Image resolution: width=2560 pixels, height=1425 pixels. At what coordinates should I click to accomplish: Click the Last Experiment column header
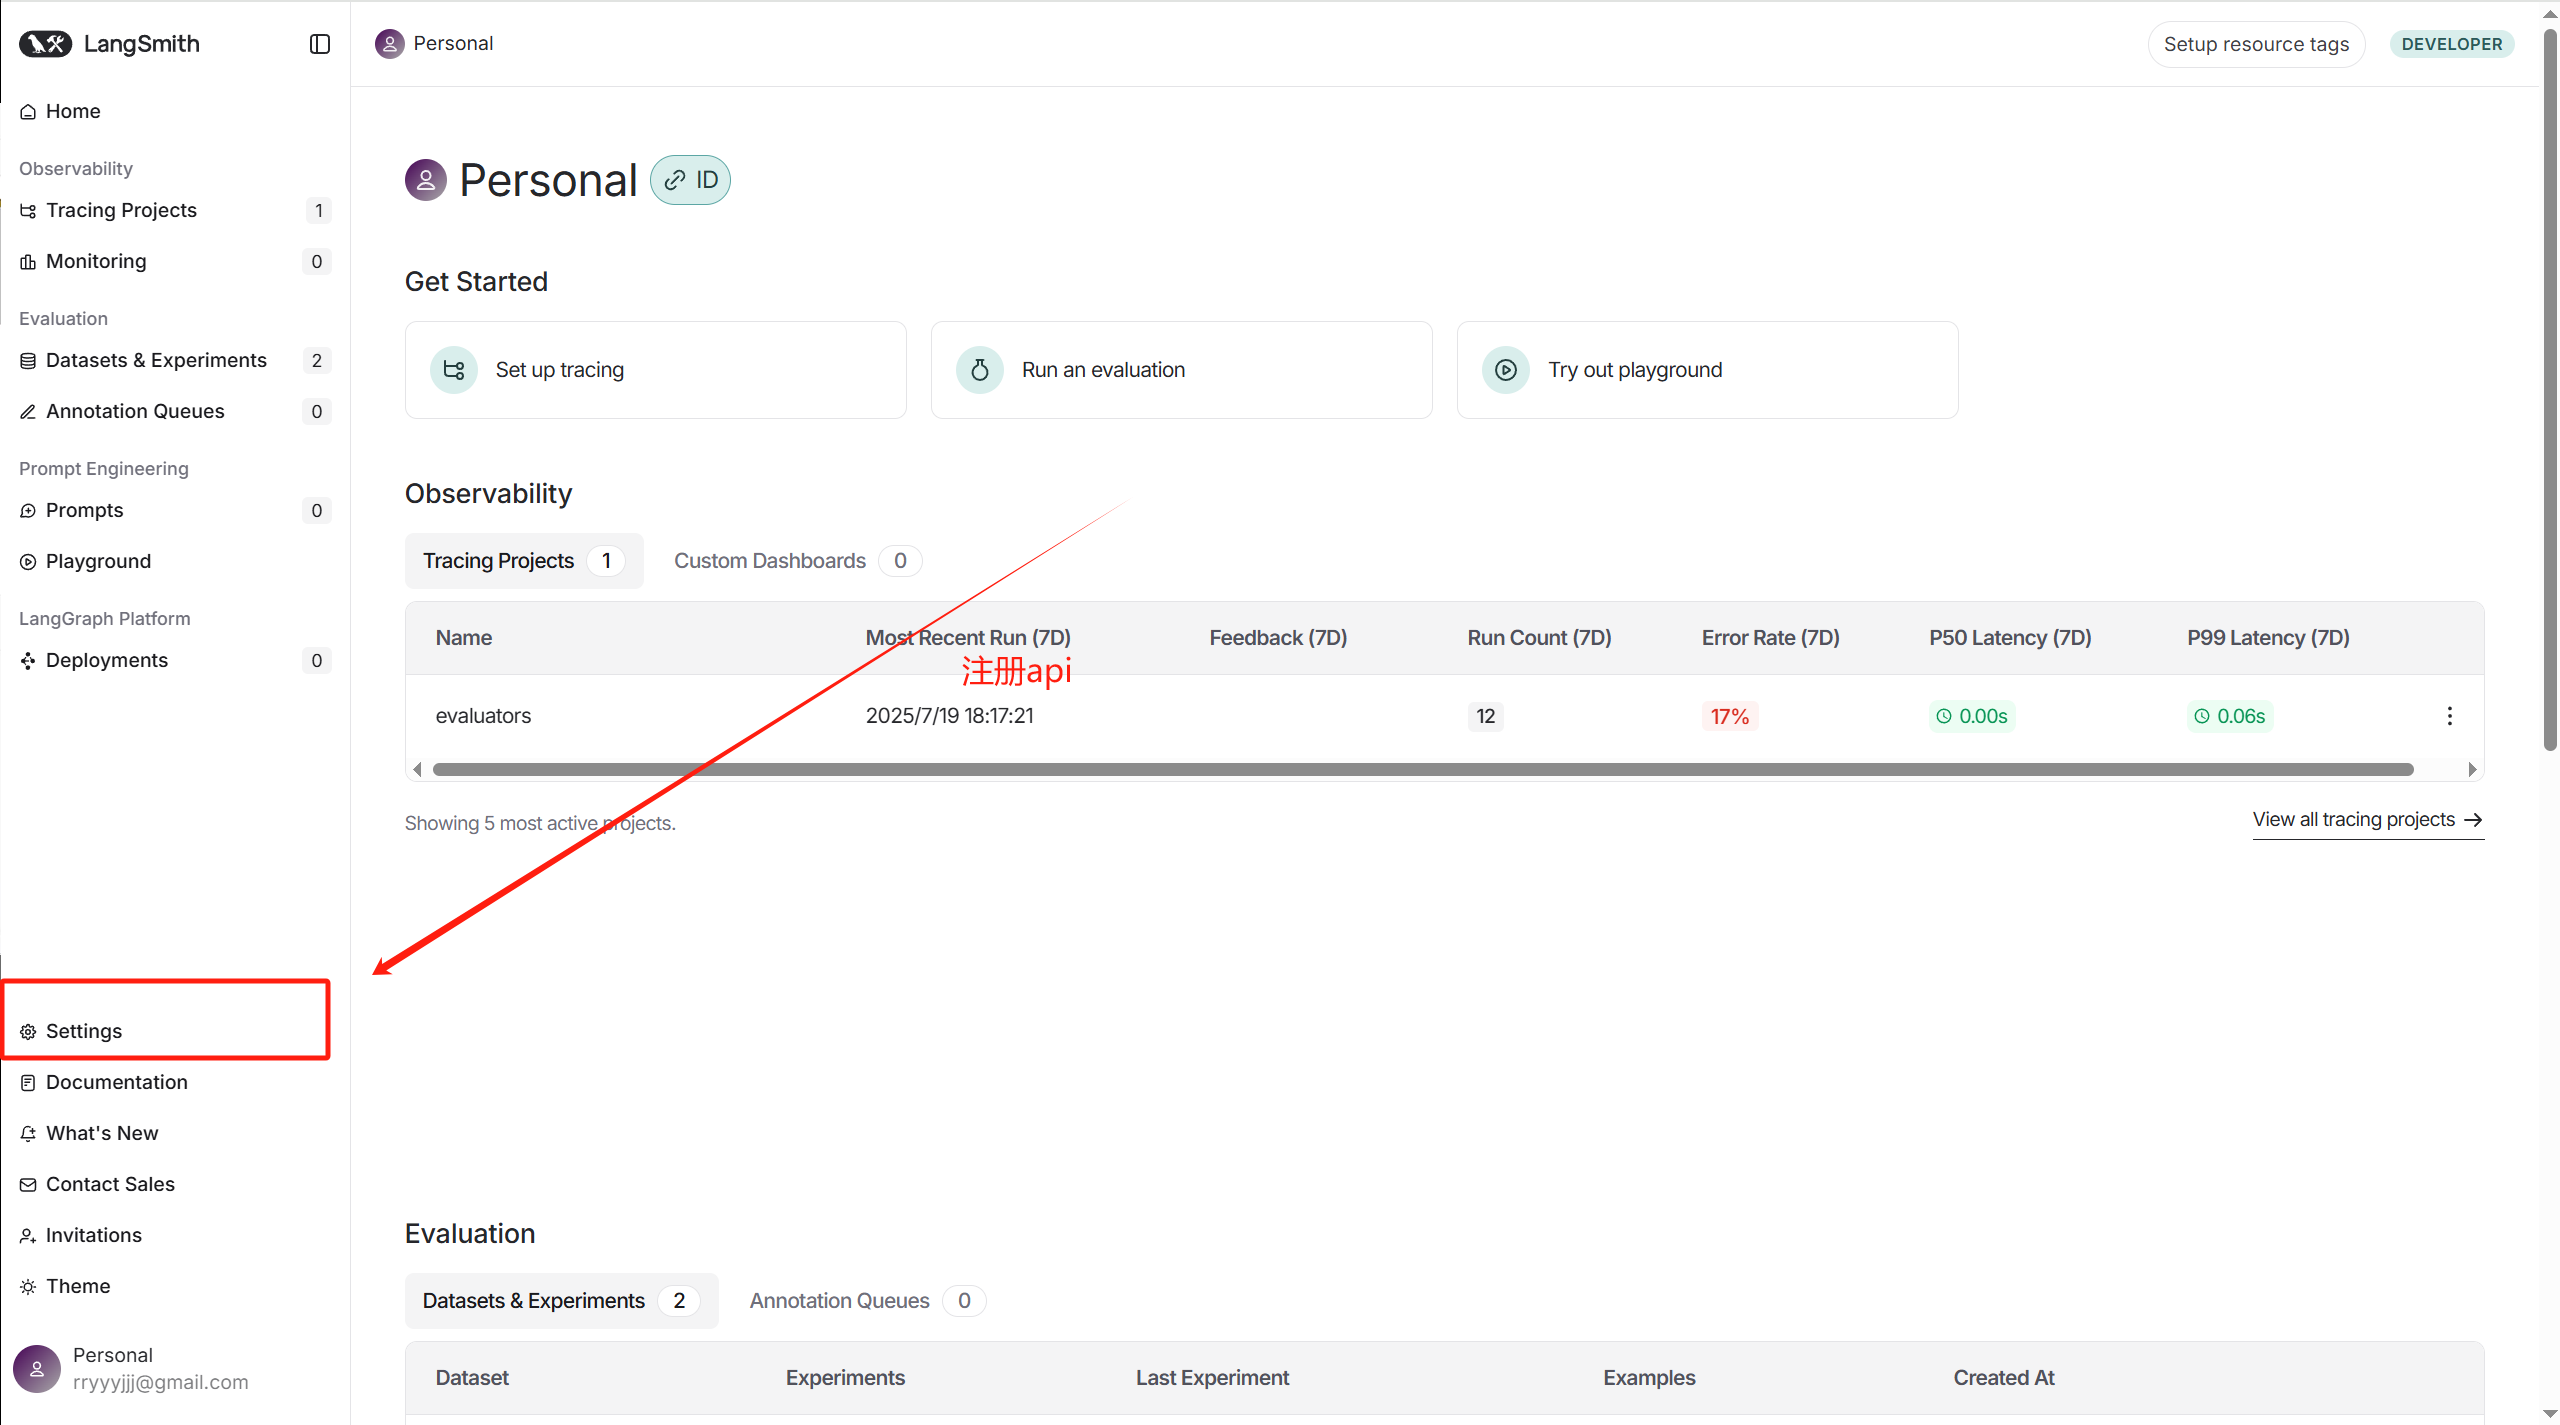coord(1212,1378)
